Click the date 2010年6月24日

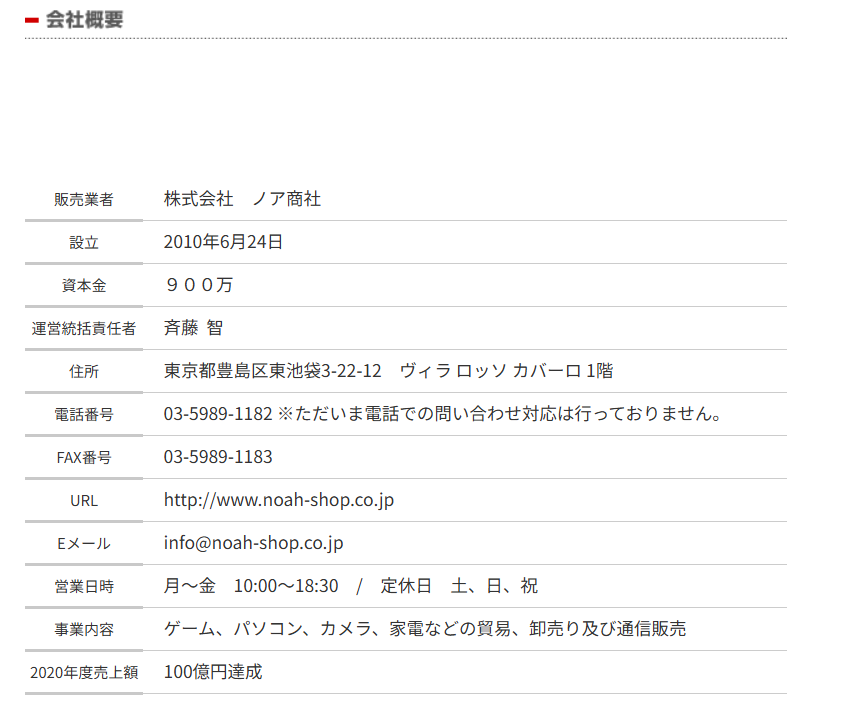coord(223,242)
